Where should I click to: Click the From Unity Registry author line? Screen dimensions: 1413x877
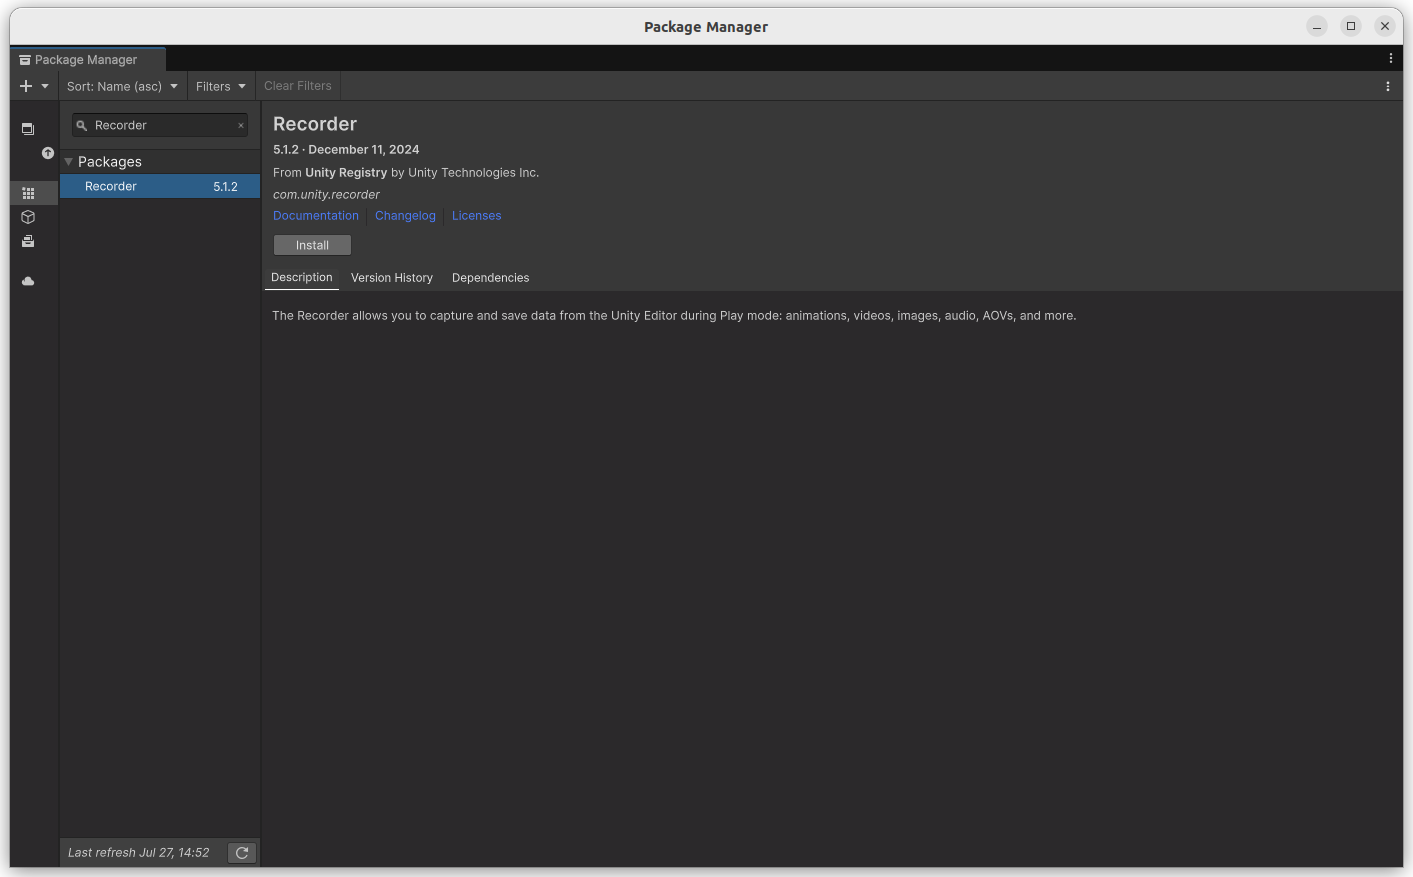point(406,173)
